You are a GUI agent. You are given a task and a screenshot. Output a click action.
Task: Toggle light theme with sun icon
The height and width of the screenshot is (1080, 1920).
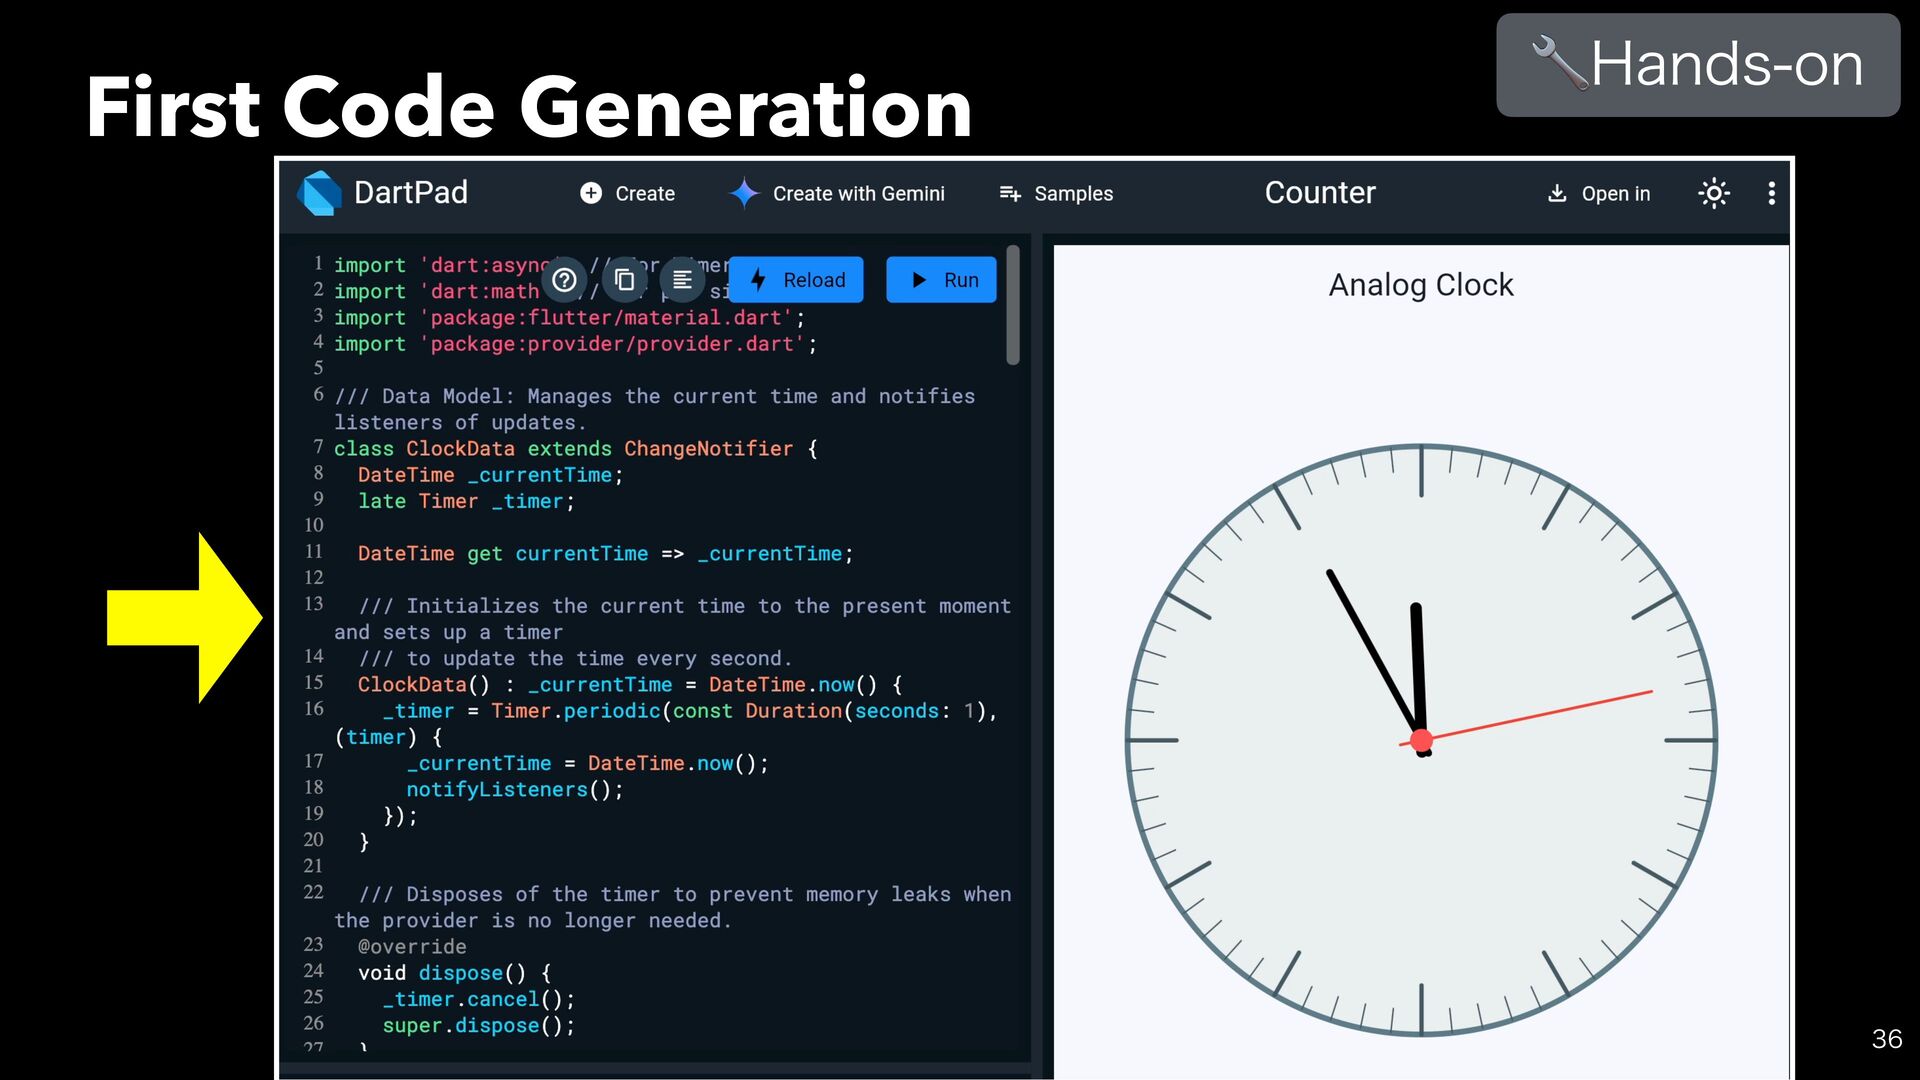[x=1714, y=193]
